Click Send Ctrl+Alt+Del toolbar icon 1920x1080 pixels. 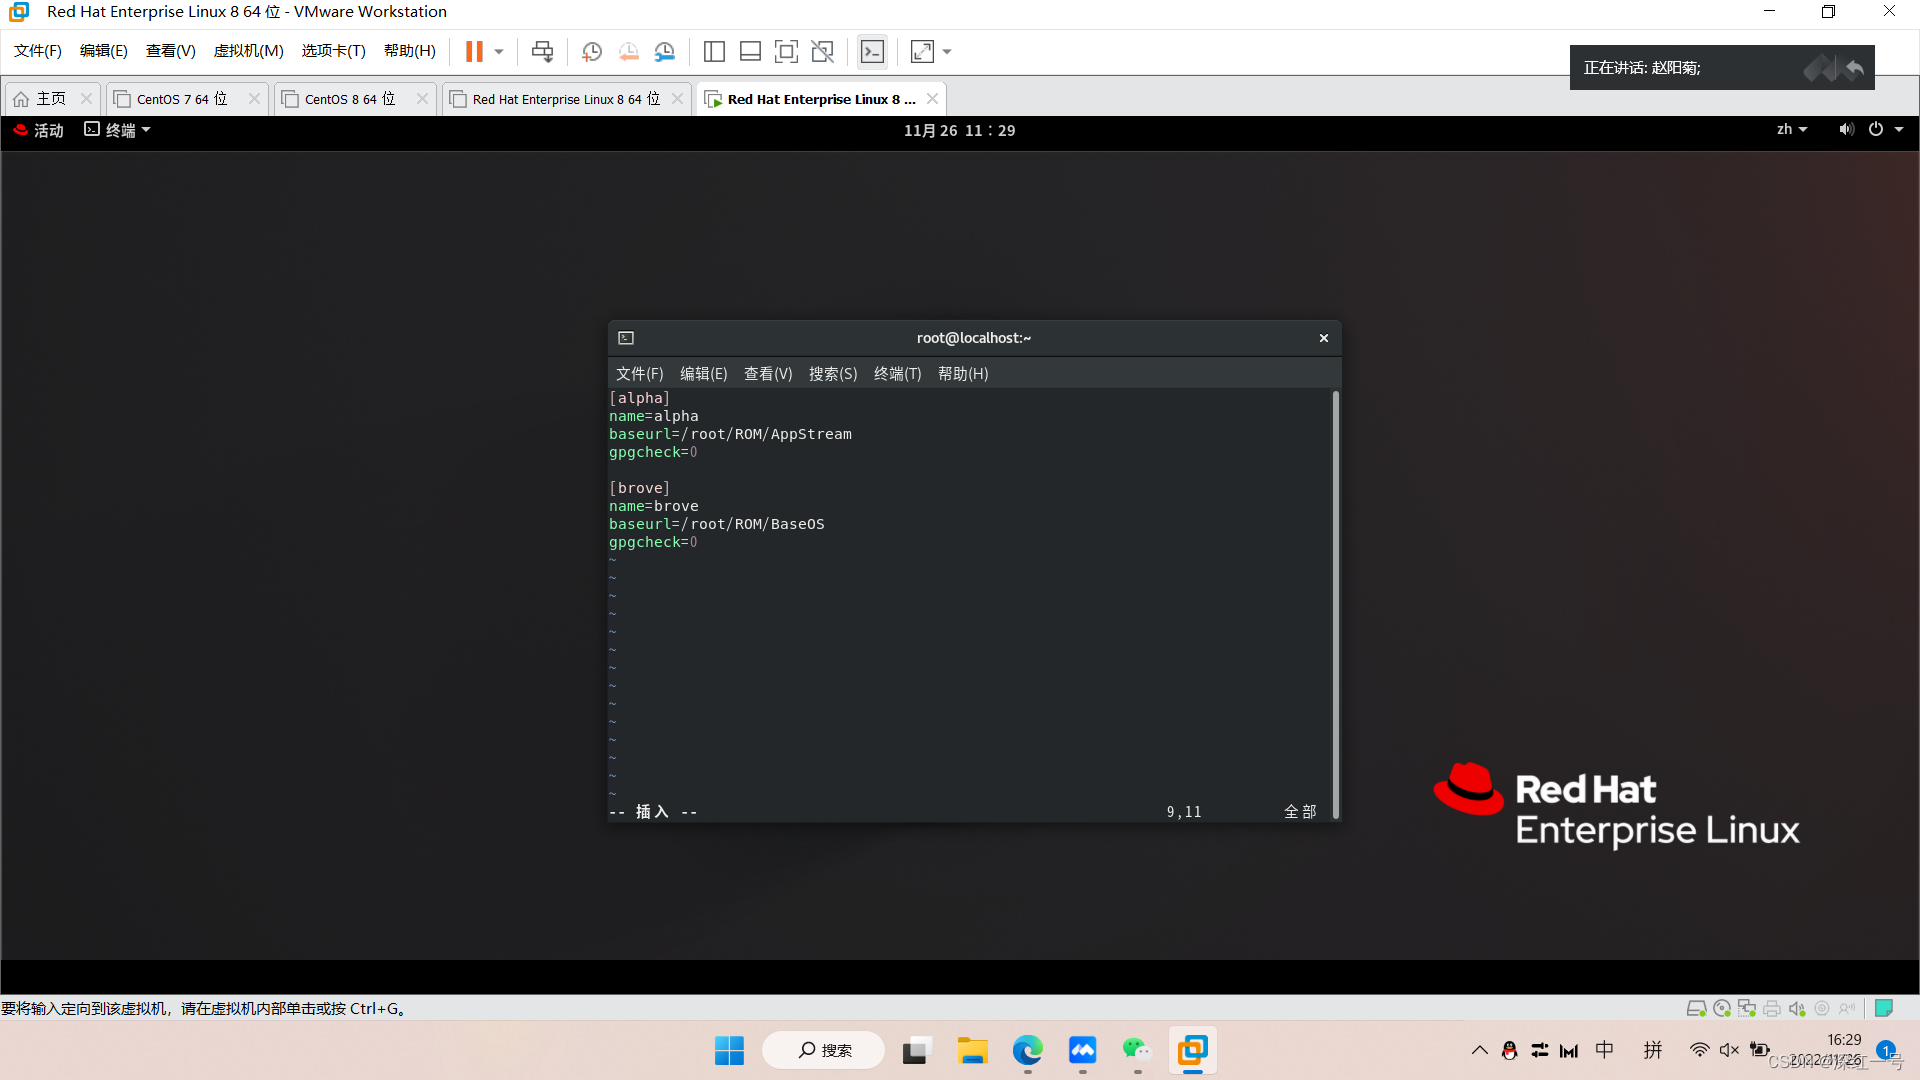click(x=542, y=51)
